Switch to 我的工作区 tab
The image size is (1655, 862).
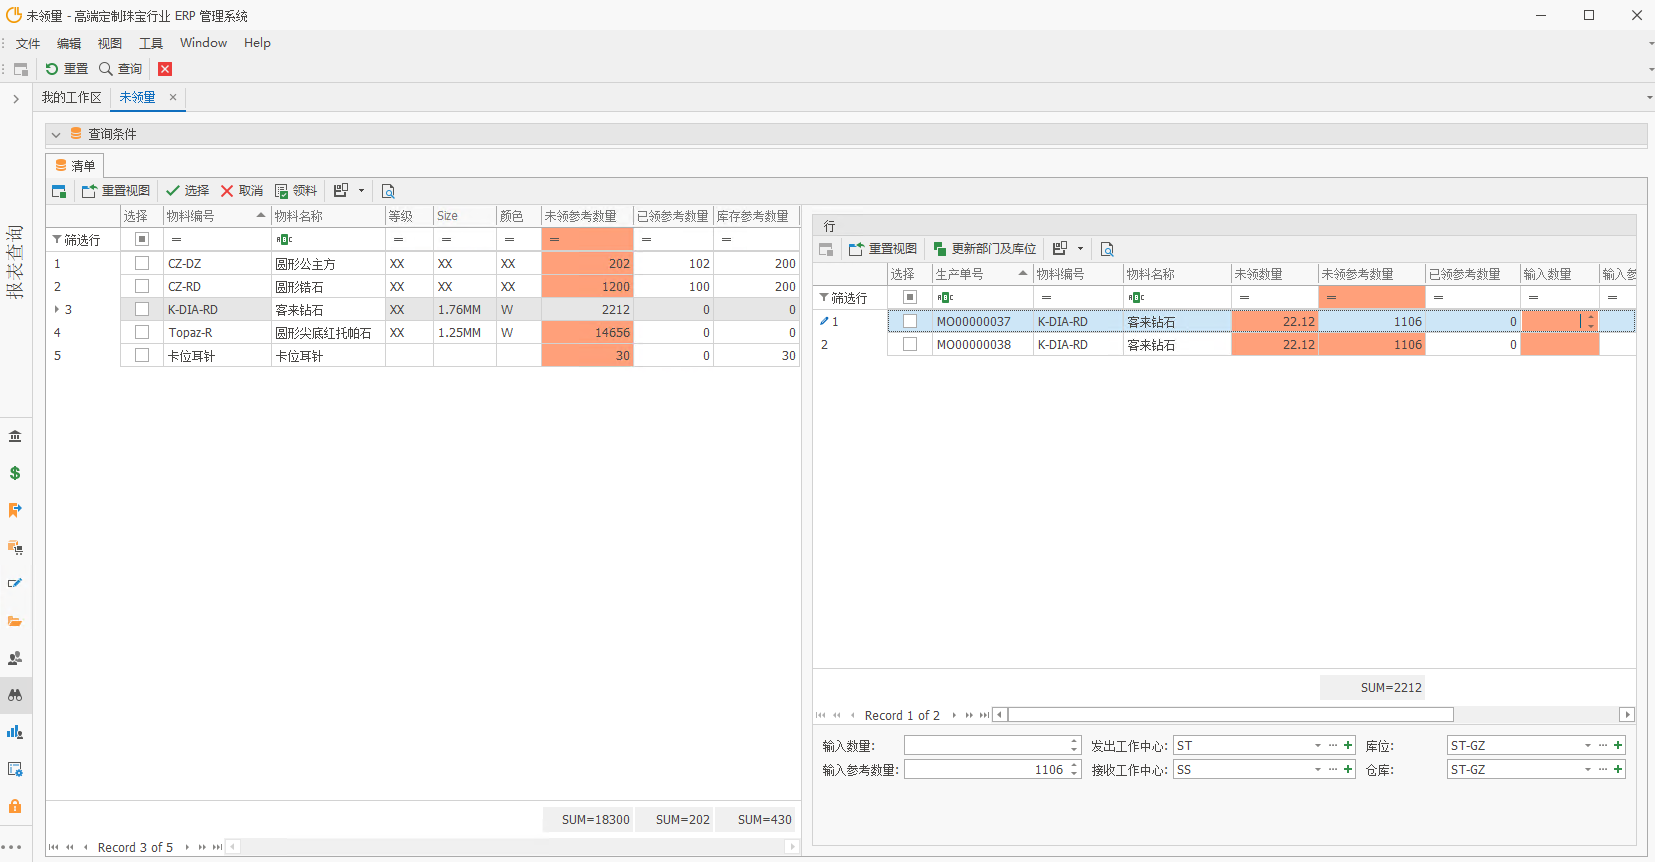[71, 97]
